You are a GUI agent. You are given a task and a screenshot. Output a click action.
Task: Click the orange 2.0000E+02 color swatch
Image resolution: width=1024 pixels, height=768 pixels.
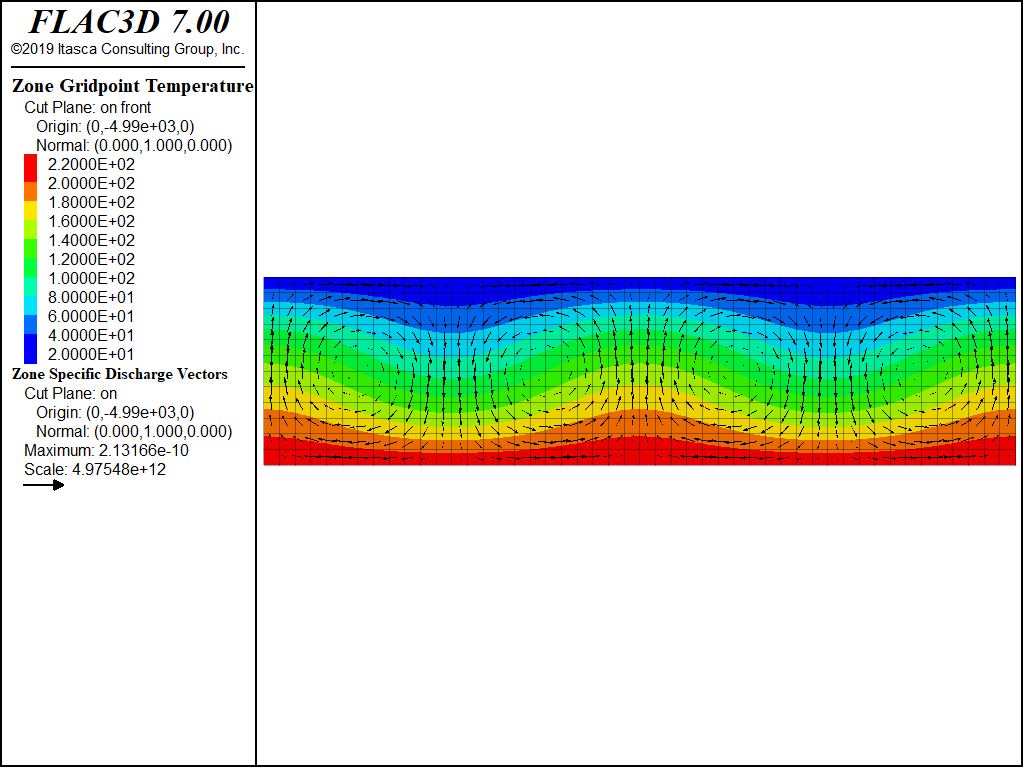[x=31, y=191]
